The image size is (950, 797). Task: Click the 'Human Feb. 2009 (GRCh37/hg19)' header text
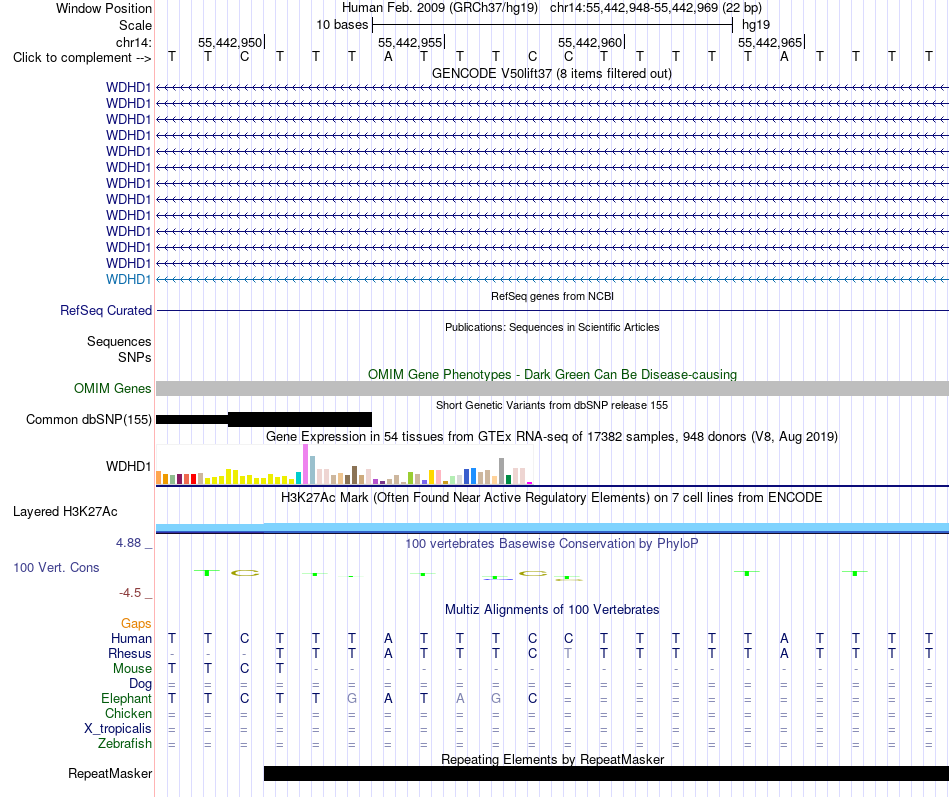coord(441,8)
